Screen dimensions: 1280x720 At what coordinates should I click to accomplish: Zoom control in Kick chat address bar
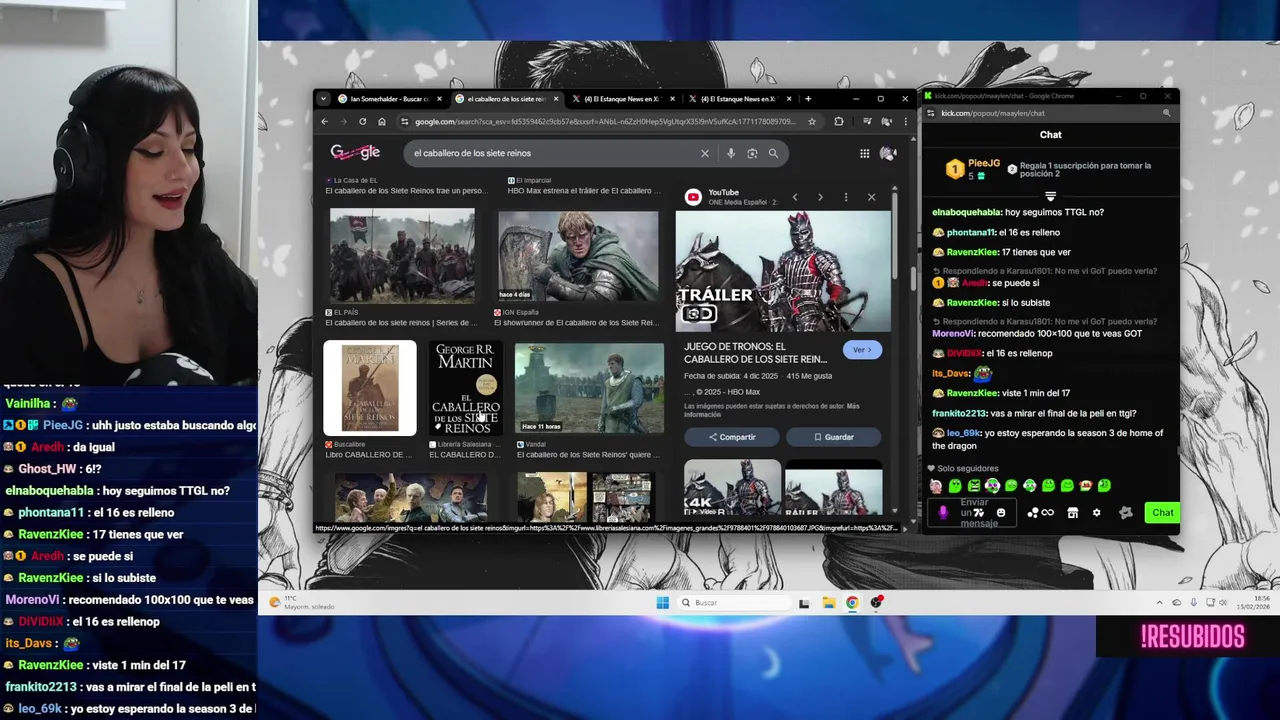1166,113
